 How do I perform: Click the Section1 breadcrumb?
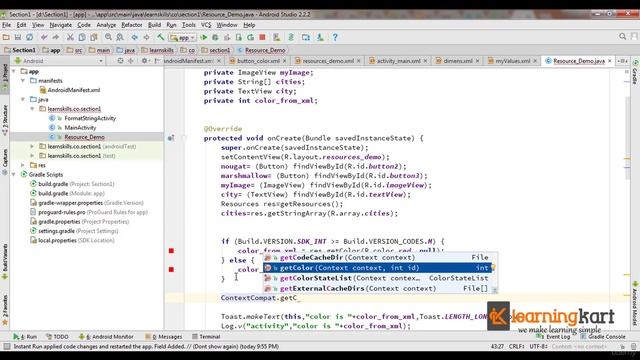click(20, 50)
